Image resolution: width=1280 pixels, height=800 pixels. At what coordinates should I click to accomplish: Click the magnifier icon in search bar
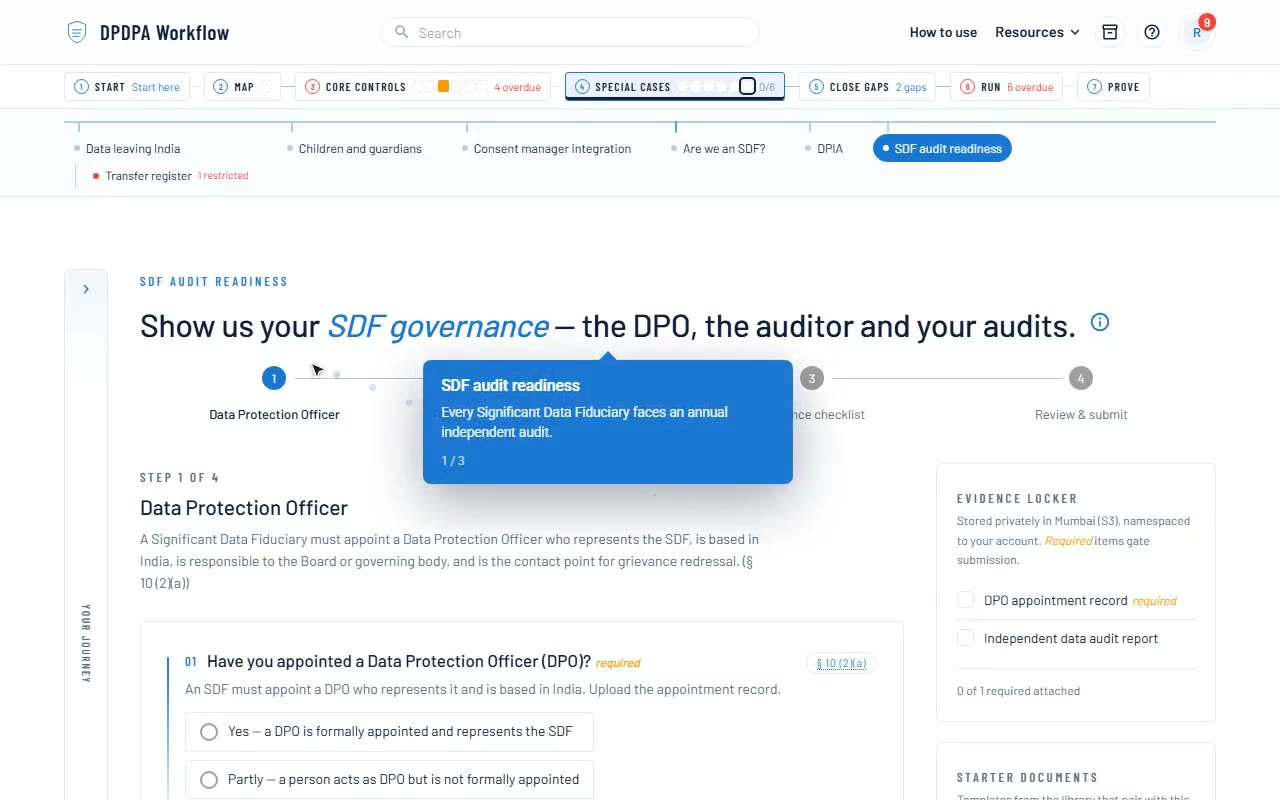[401, 32]
